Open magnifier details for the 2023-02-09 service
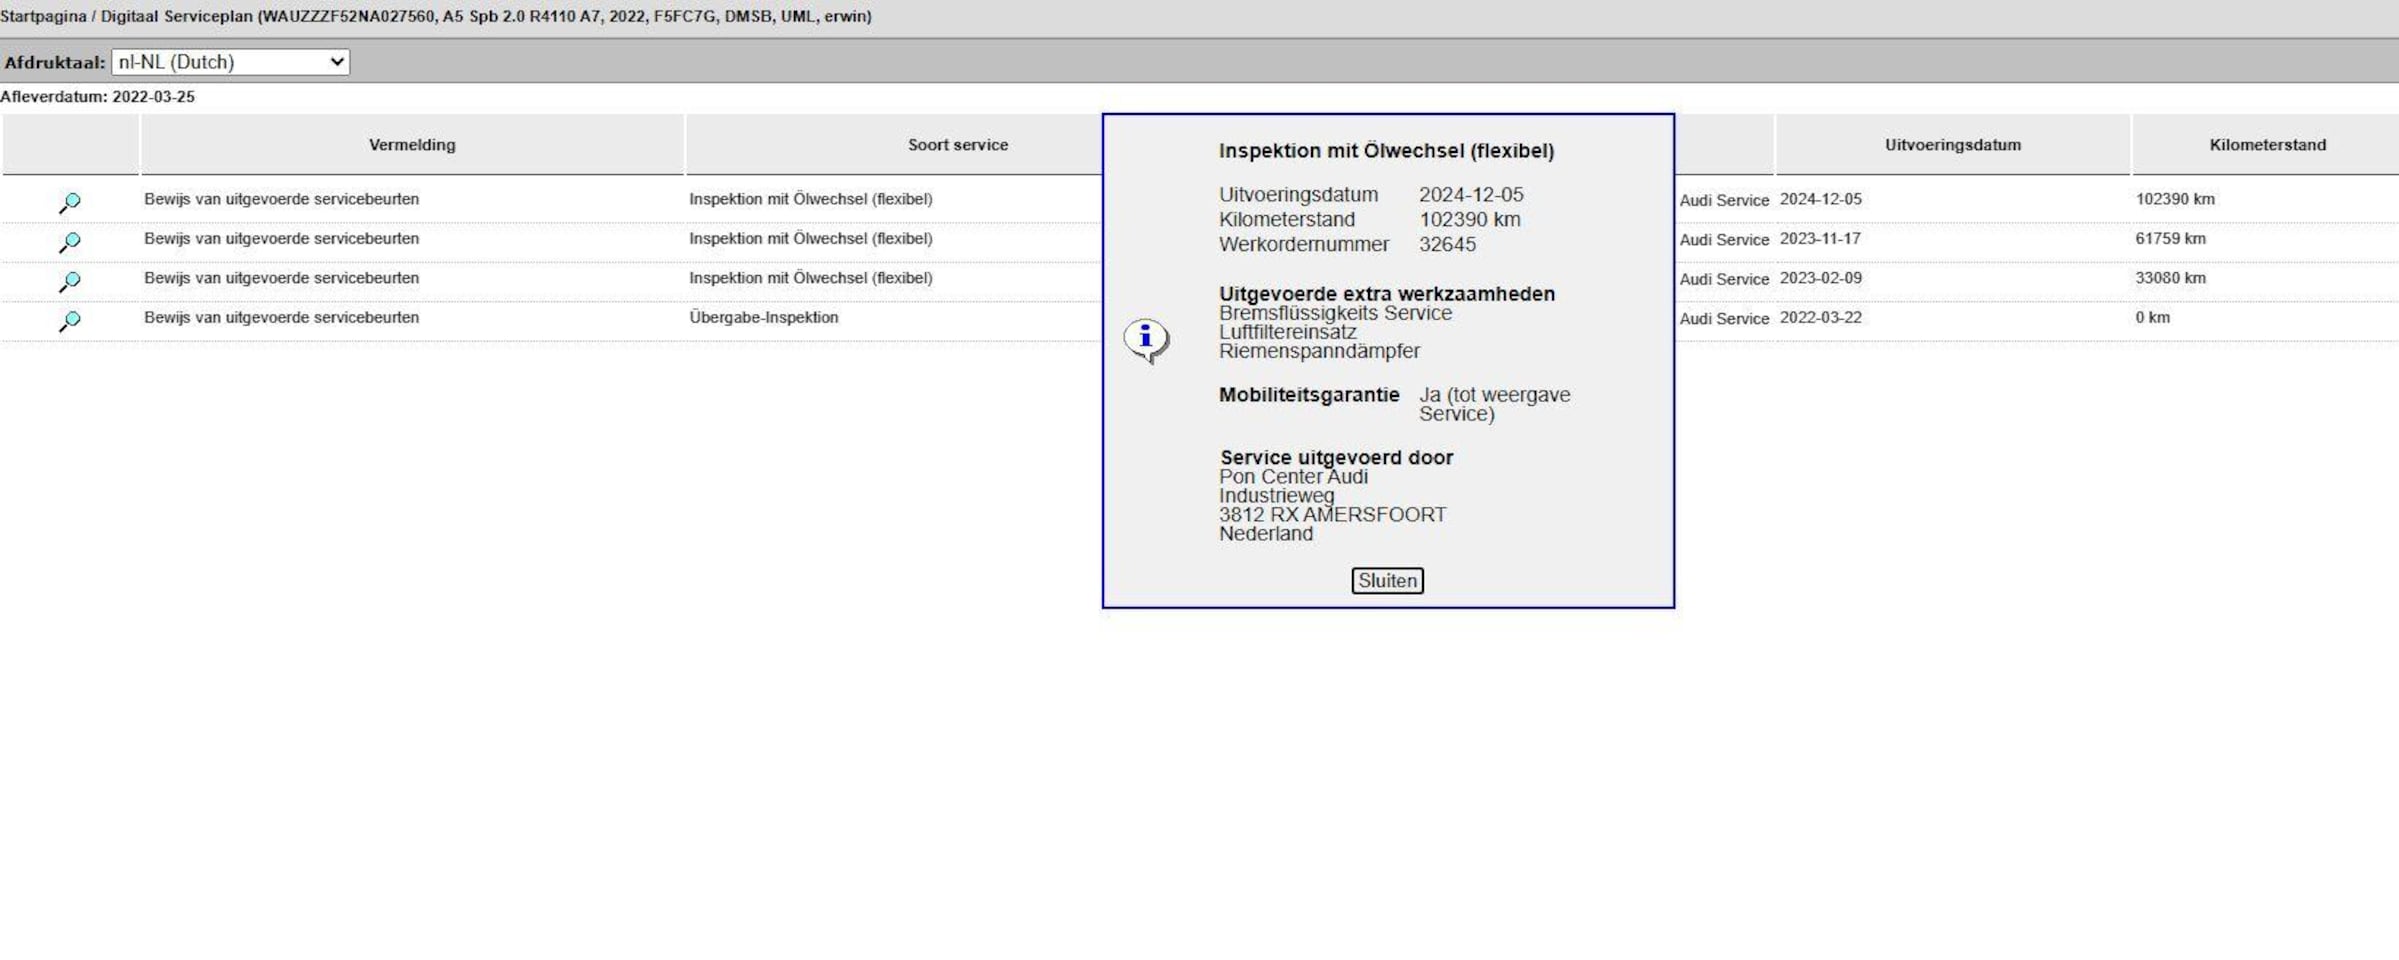Image resolution: width=2399 pixels, height=960 pixels. tap(69, 281)
